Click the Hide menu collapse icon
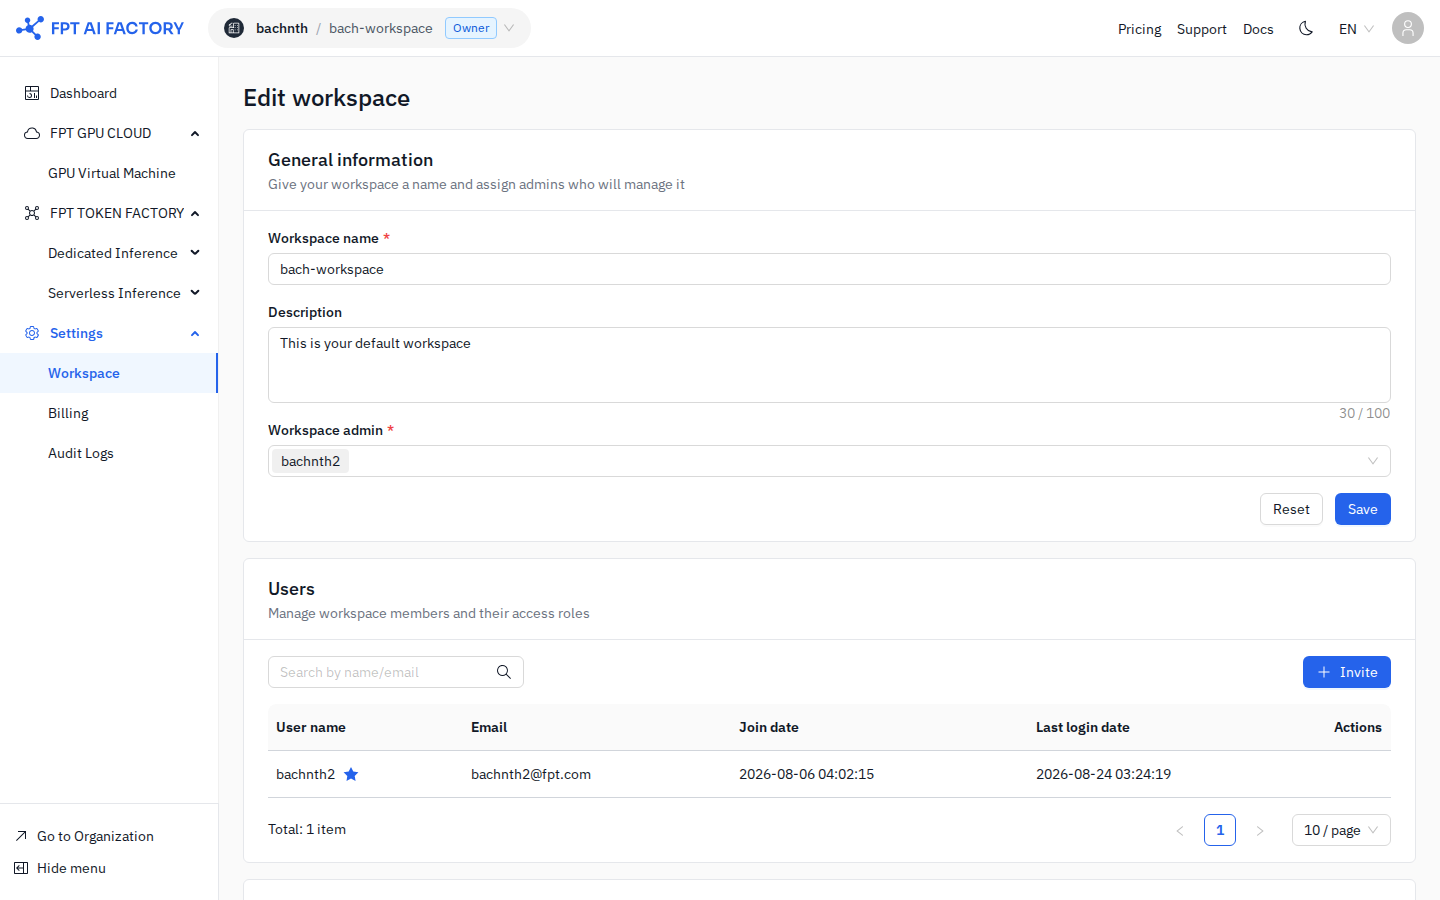This screenshot has height=900, width=1440. click(x=21, y=868)
